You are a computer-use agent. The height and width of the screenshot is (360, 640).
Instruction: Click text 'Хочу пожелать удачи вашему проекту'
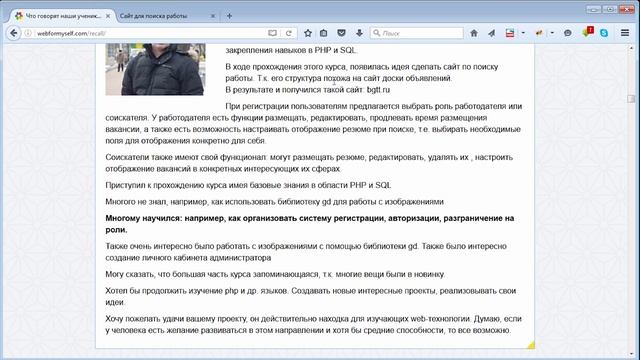(176, 319)
